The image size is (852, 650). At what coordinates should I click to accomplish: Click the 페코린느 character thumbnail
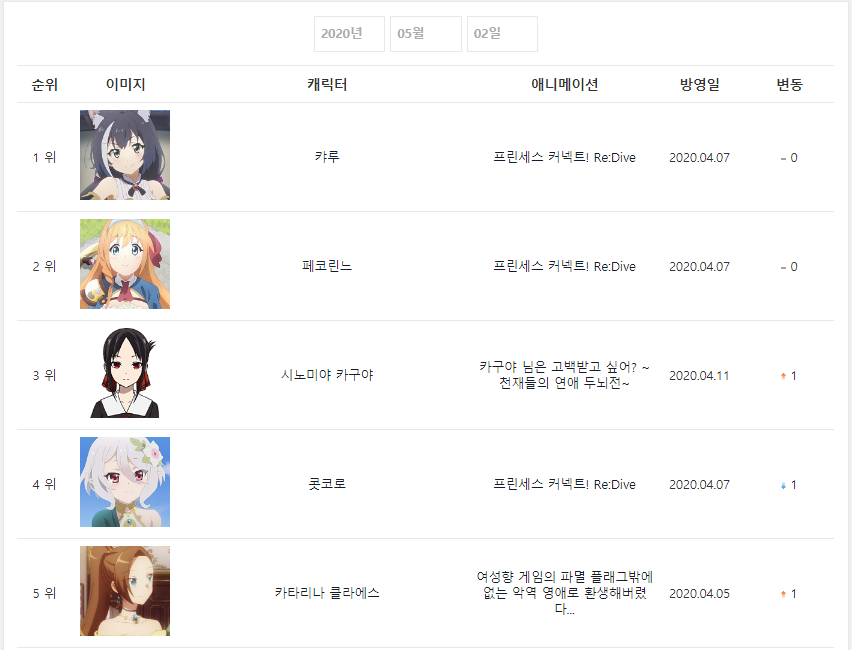click(x=125, y=264)
